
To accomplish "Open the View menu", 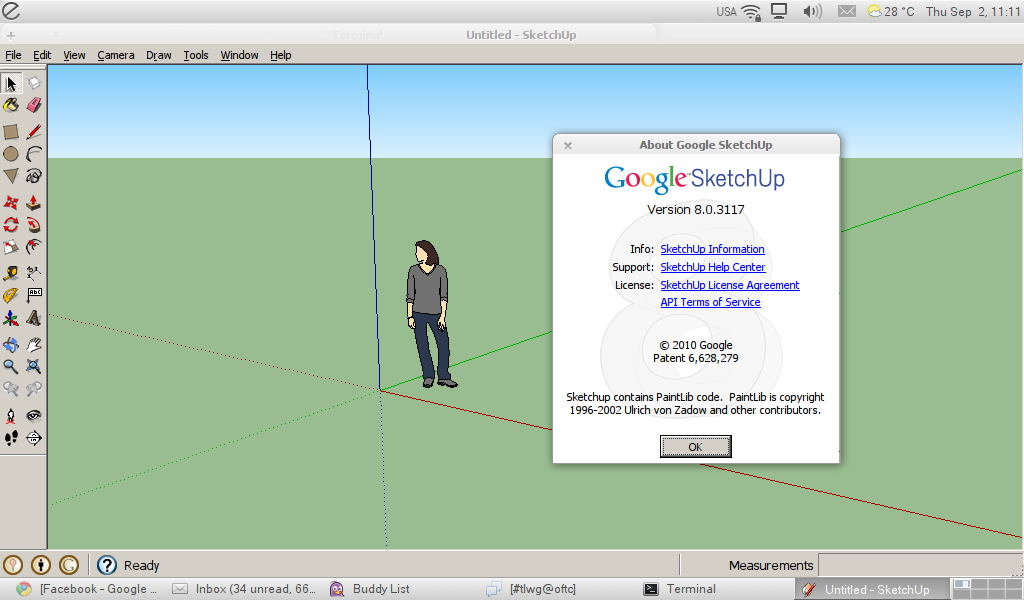I will click(74, 55).
